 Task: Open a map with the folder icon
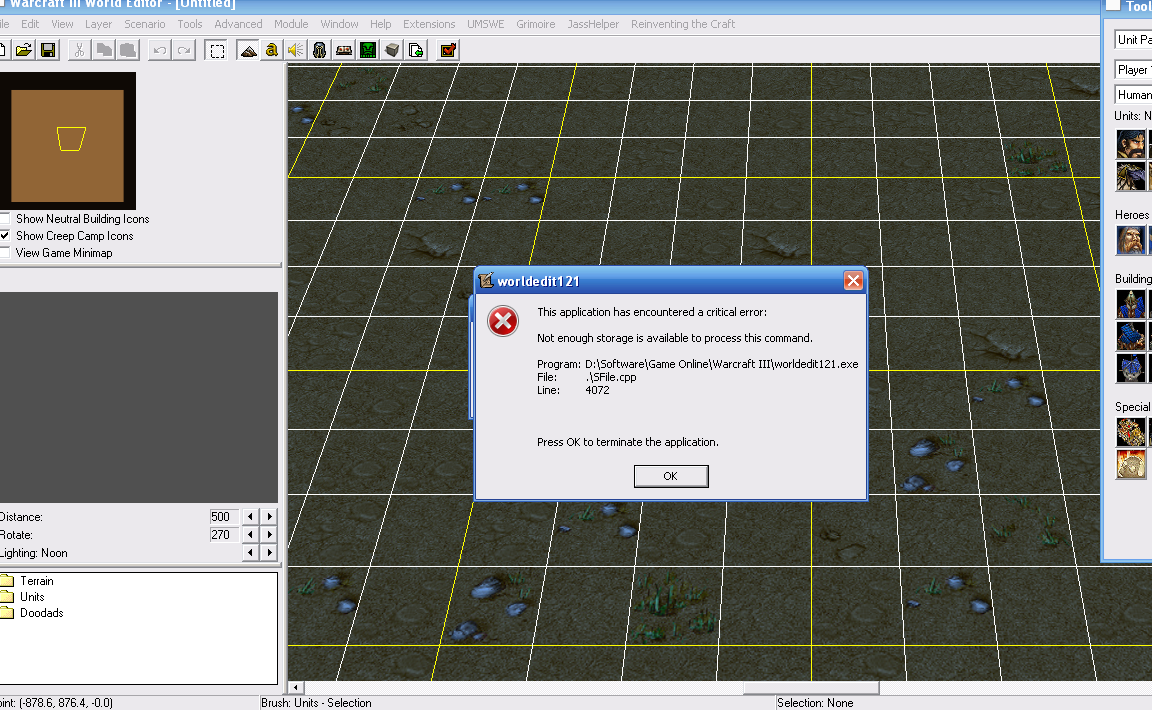coord(24,50)
